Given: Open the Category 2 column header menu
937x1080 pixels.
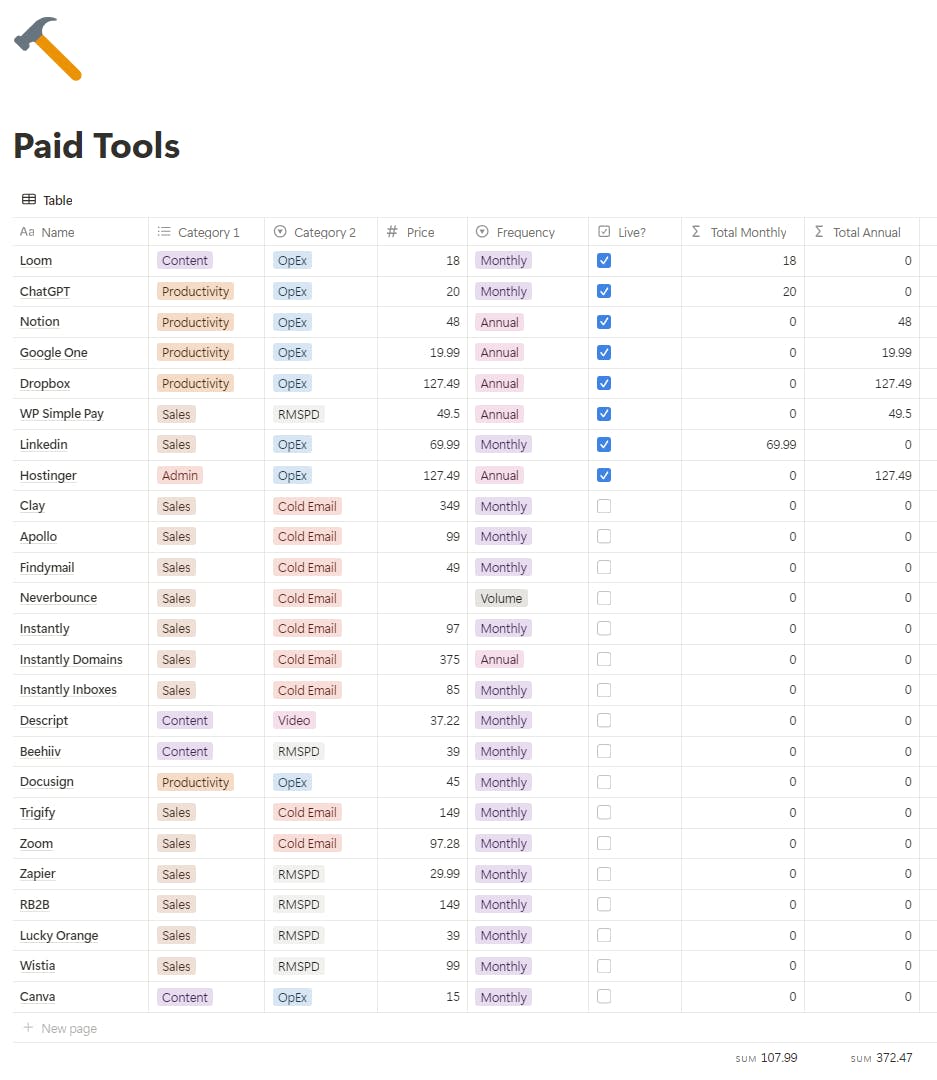Looking at the screenshot, I should (x=321, y=232).
